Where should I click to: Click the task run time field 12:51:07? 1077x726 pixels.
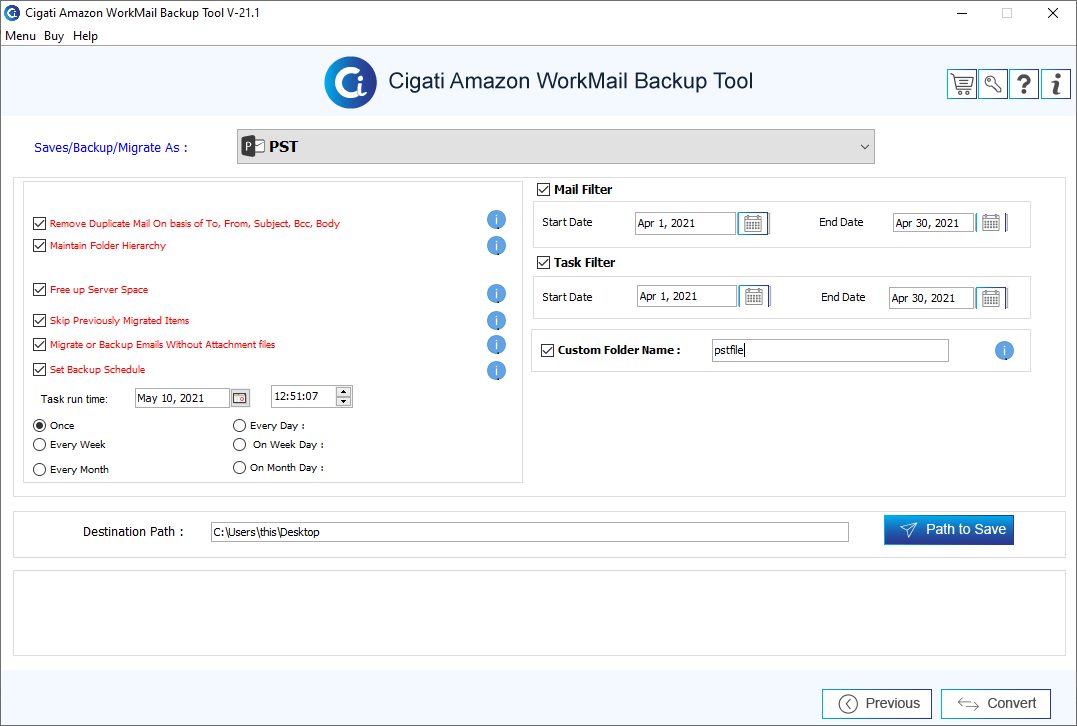point(304,396)
